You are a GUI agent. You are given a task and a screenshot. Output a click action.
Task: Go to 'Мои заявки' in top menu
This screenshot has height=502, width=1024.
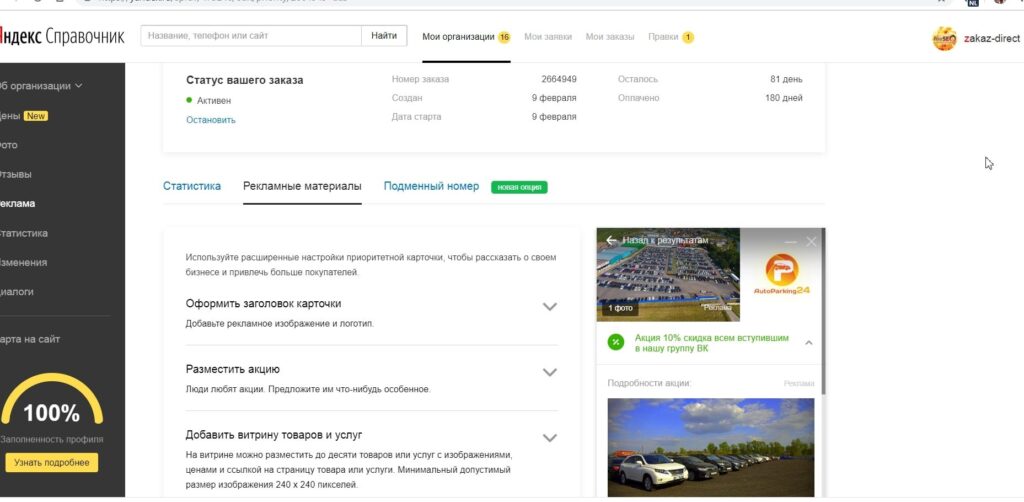[548, 37]
